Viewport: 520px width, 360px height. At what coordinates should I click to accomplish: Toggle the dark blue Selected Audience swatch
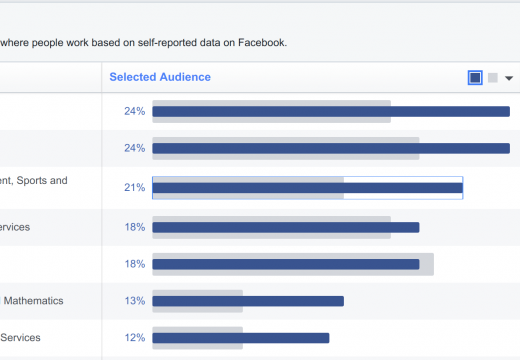tap(475, 78)
